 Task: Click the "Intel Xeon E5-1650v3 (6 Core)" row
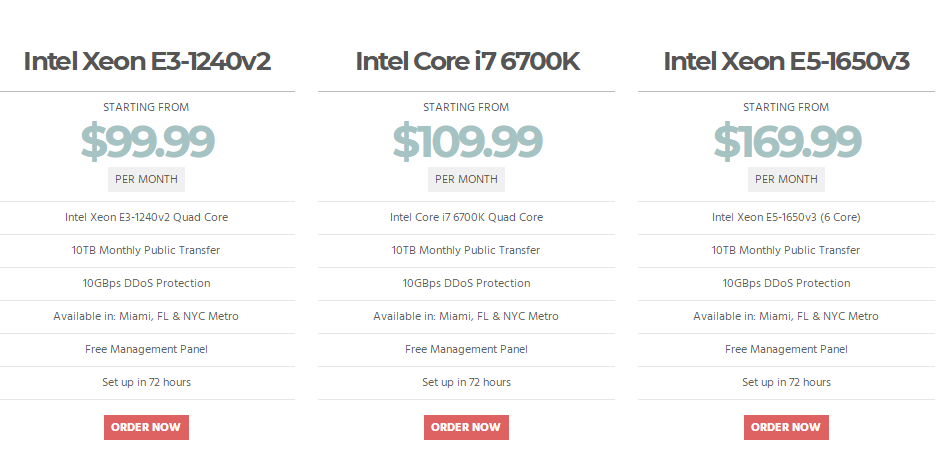(x=786, y=217)
